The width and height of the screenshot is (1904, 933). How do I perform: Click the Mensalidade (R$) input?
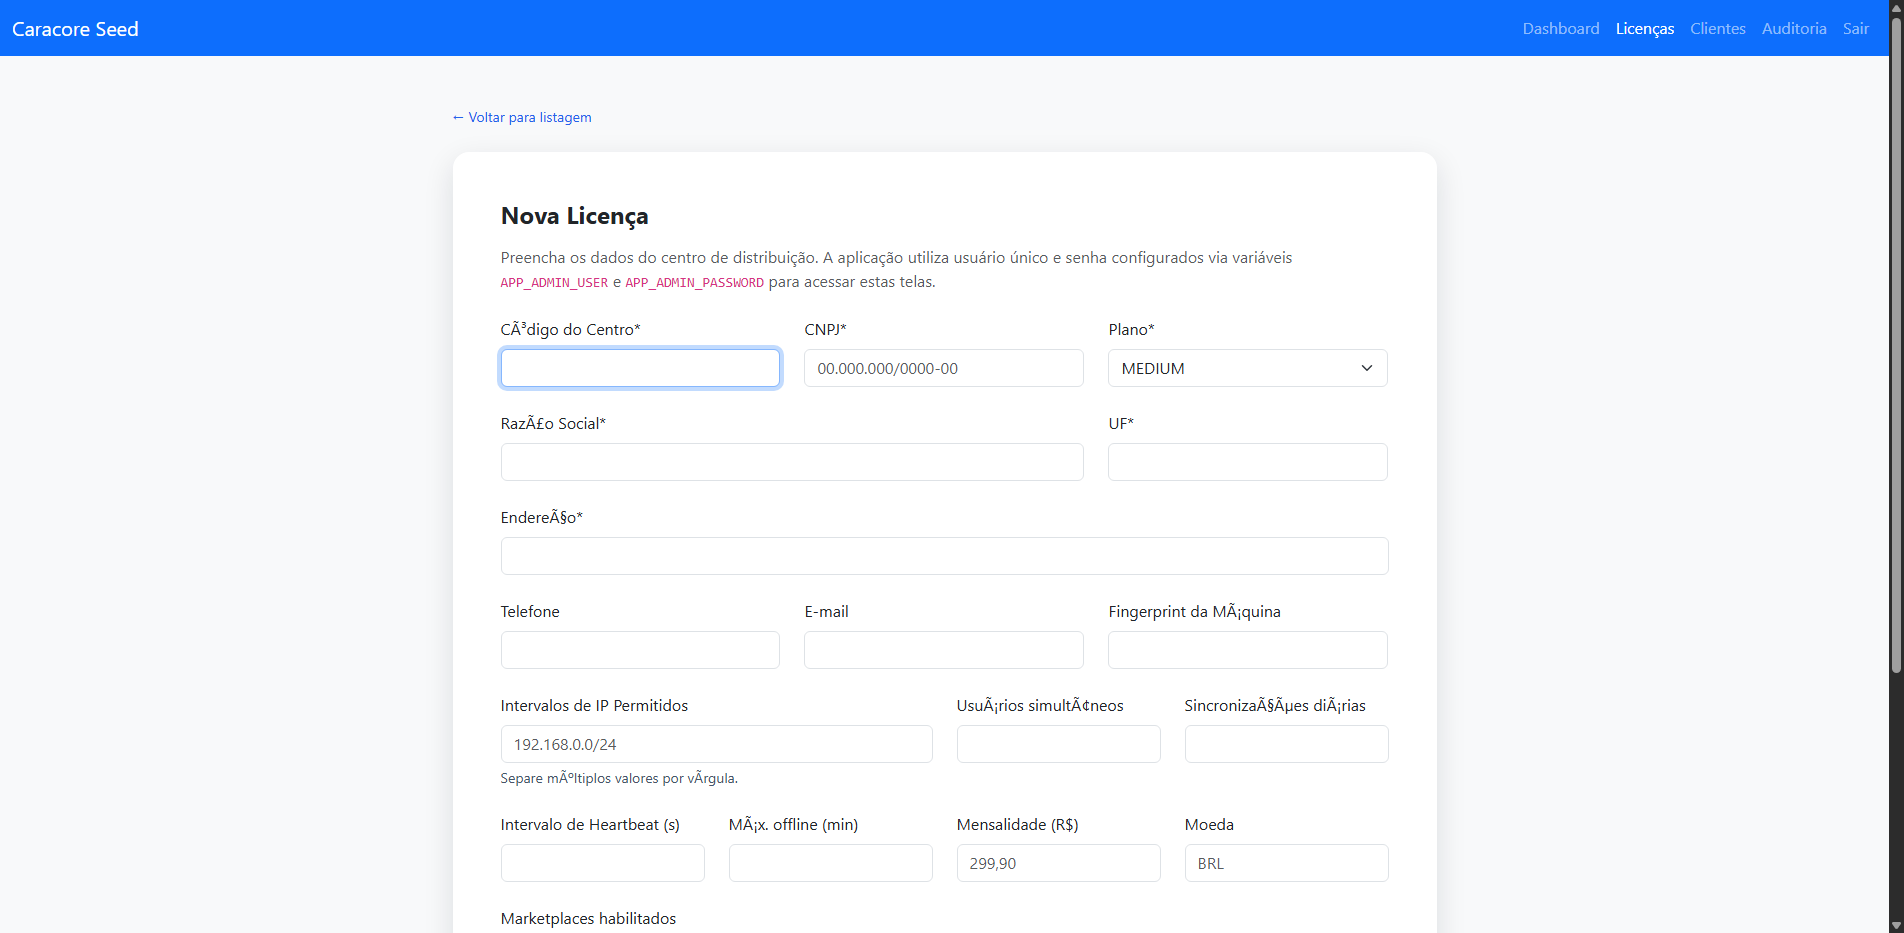coord(1057,863)
